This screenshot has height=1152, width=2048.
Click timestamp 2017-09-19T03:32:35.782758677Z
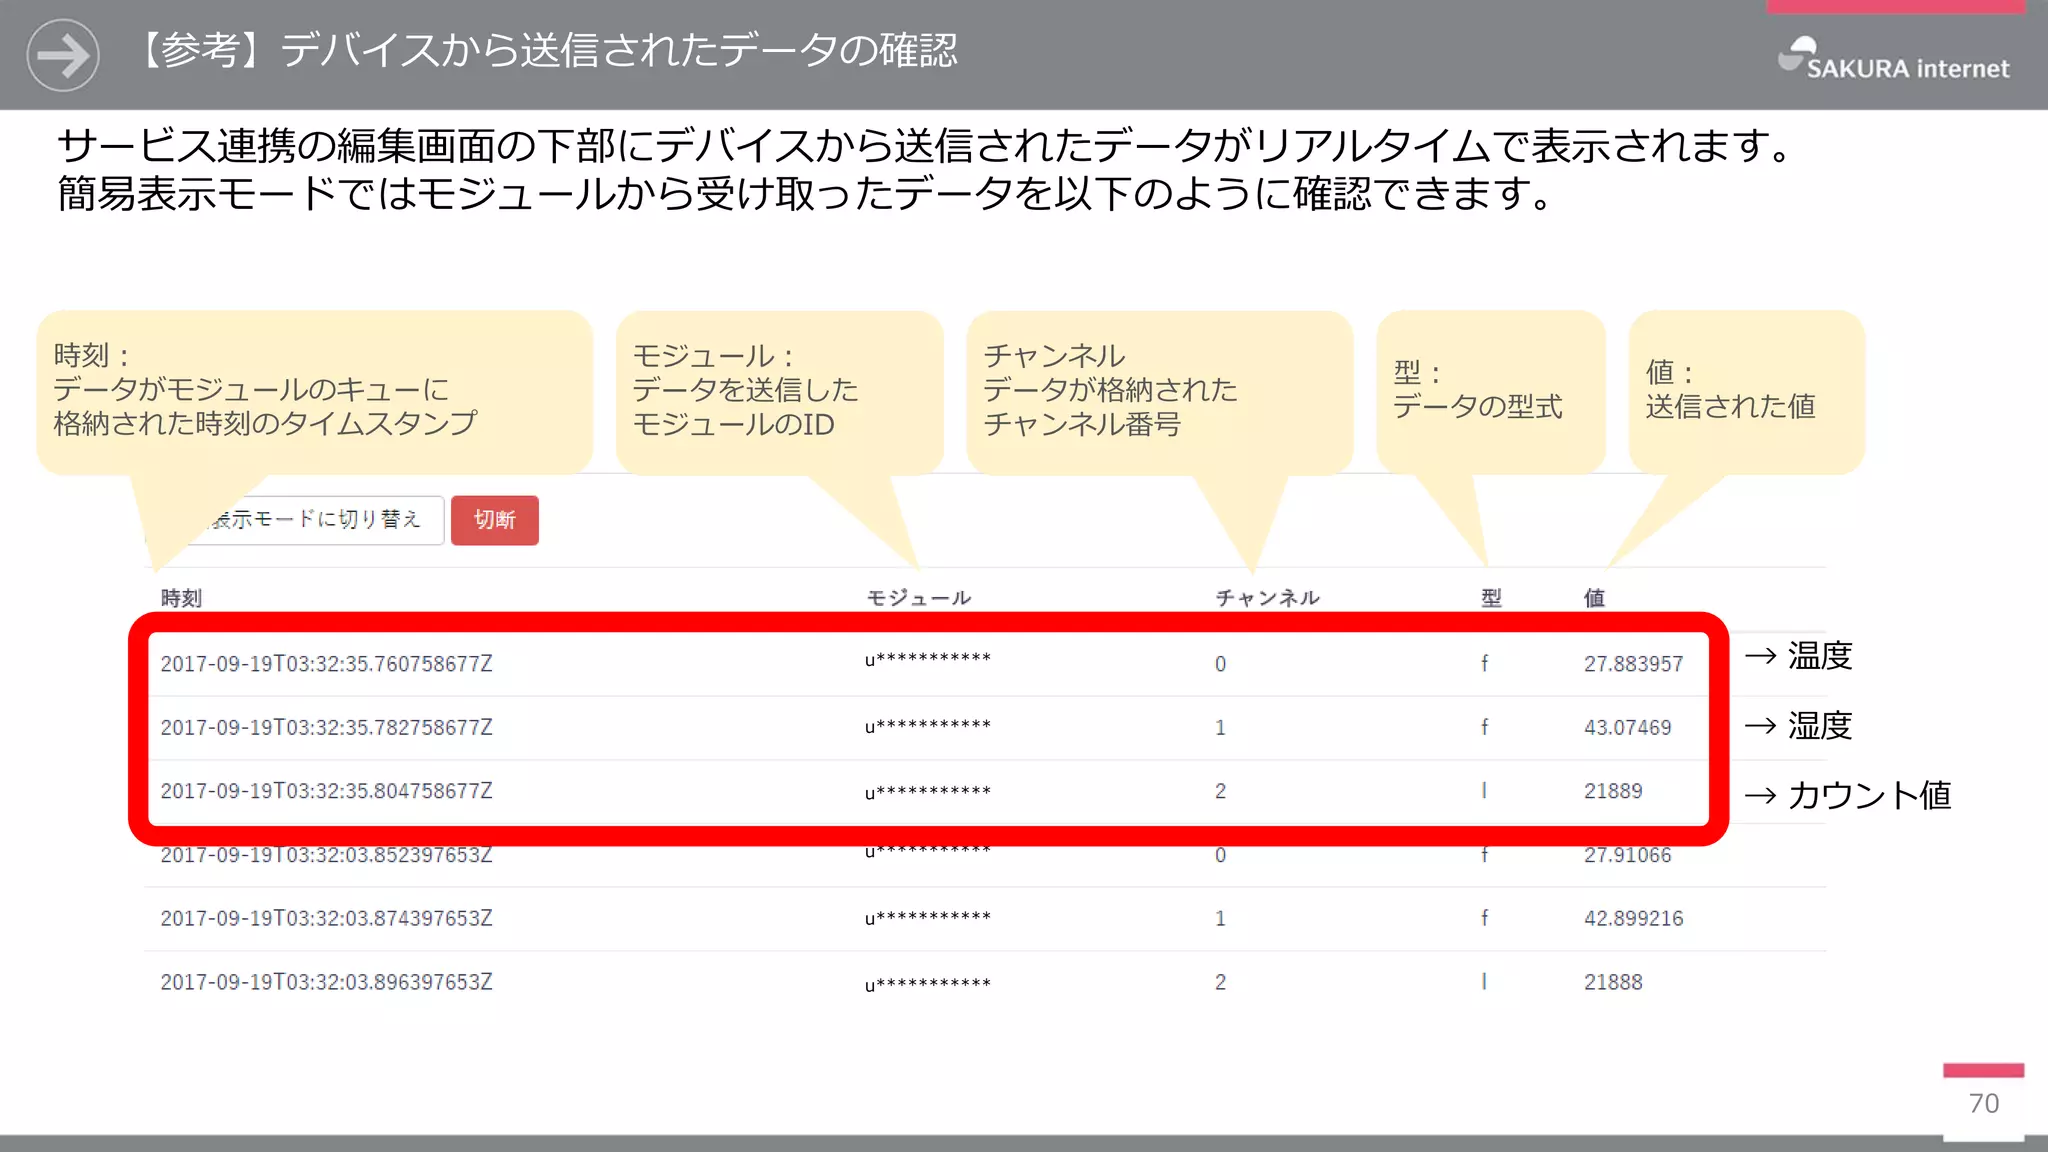(326, 728)
